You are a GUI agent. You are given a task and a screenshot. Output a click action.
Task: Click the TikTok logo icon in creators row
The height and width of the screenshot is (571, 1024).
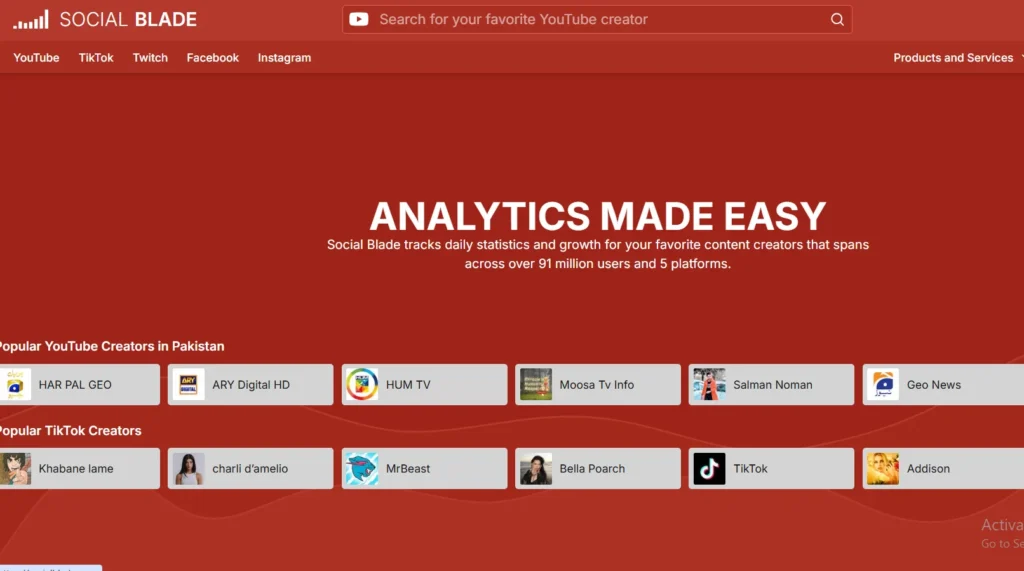709,468
